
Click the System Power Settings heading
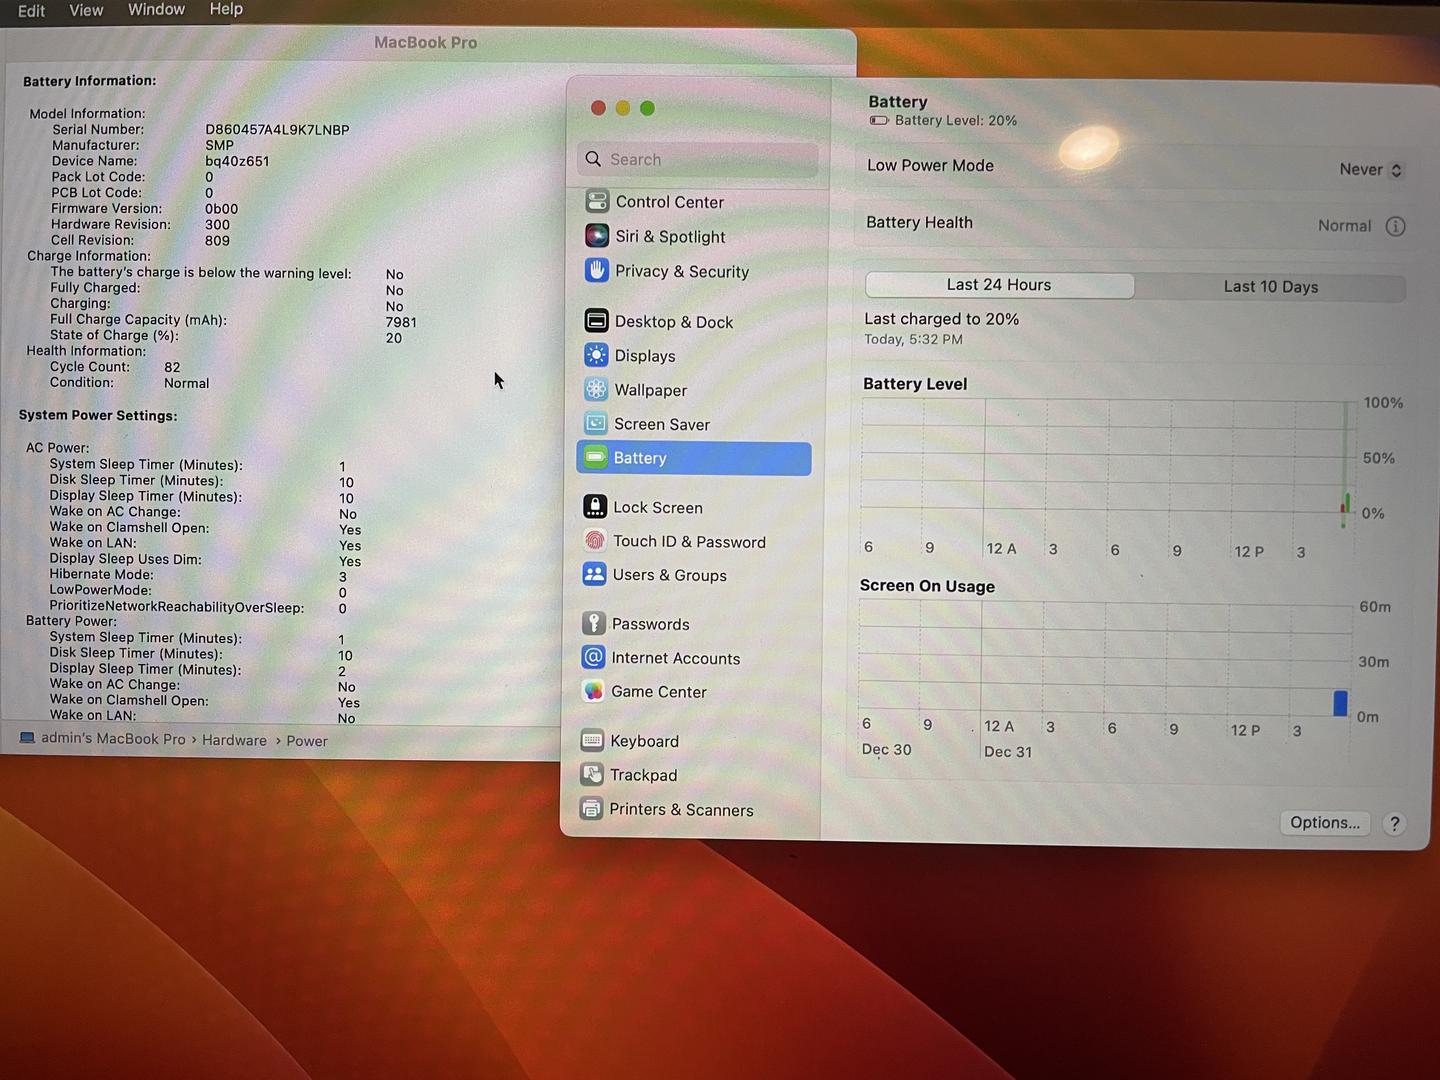click(x=98, y=415)
